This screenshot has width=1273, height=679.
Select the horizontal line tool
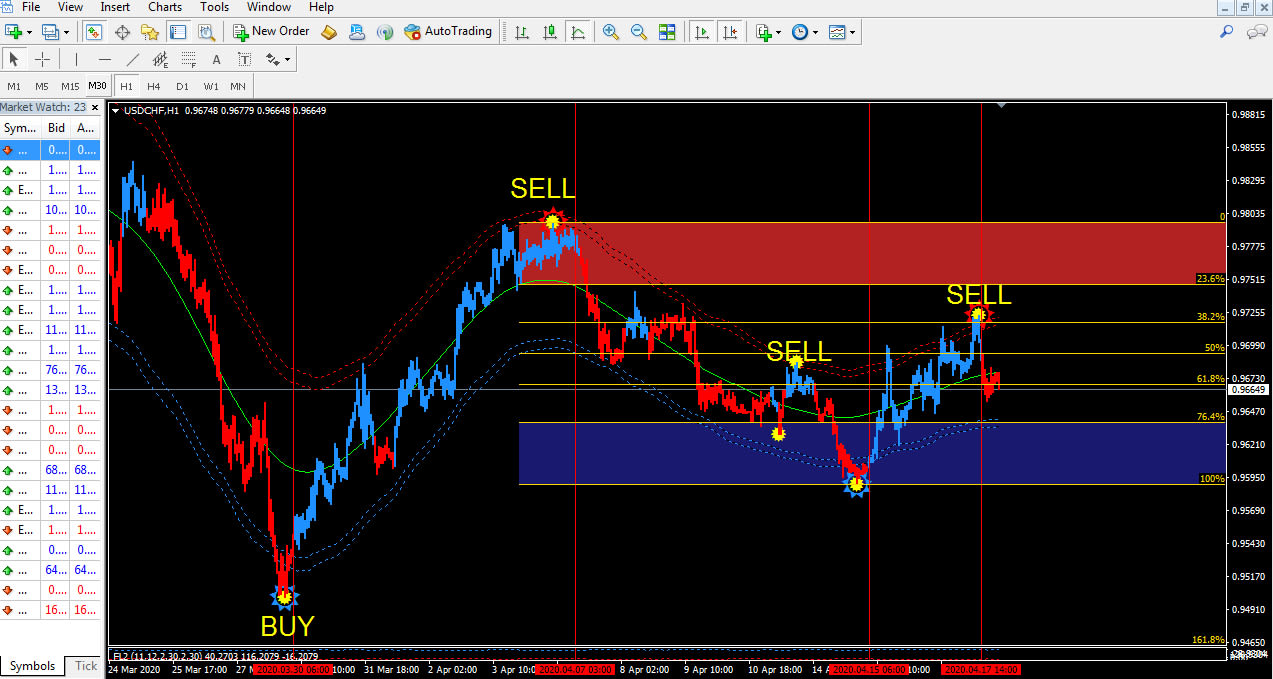tap(104, 60)
